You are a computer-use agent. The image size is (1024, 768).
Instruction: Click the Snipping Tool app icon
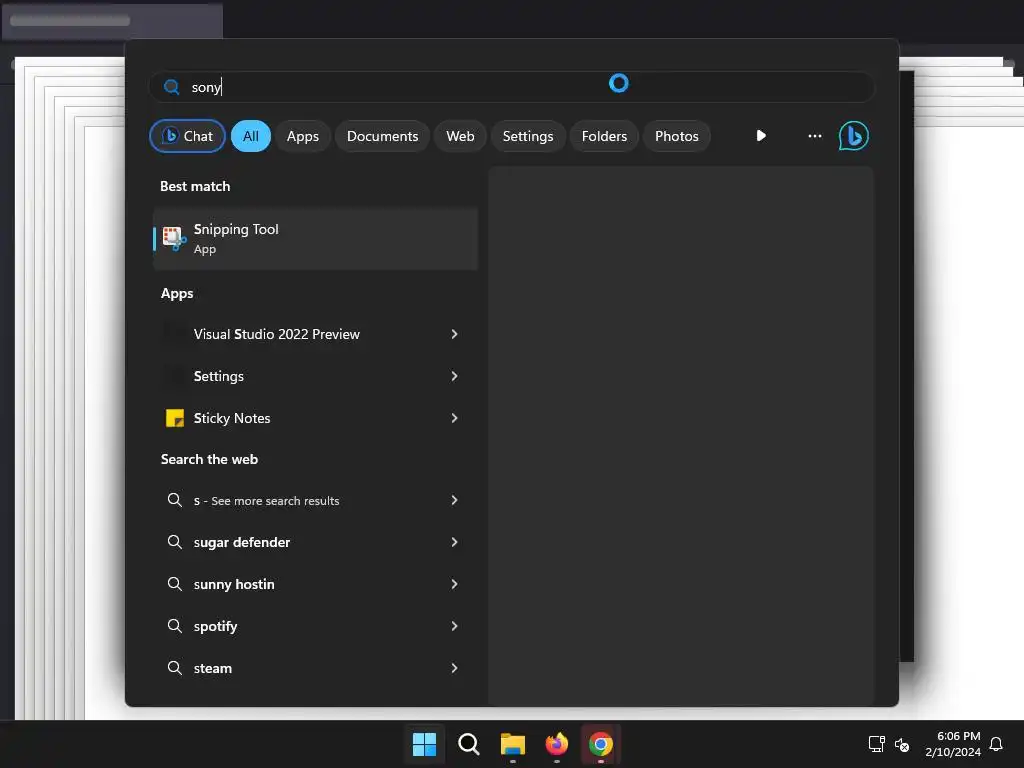tap(174, 238)
